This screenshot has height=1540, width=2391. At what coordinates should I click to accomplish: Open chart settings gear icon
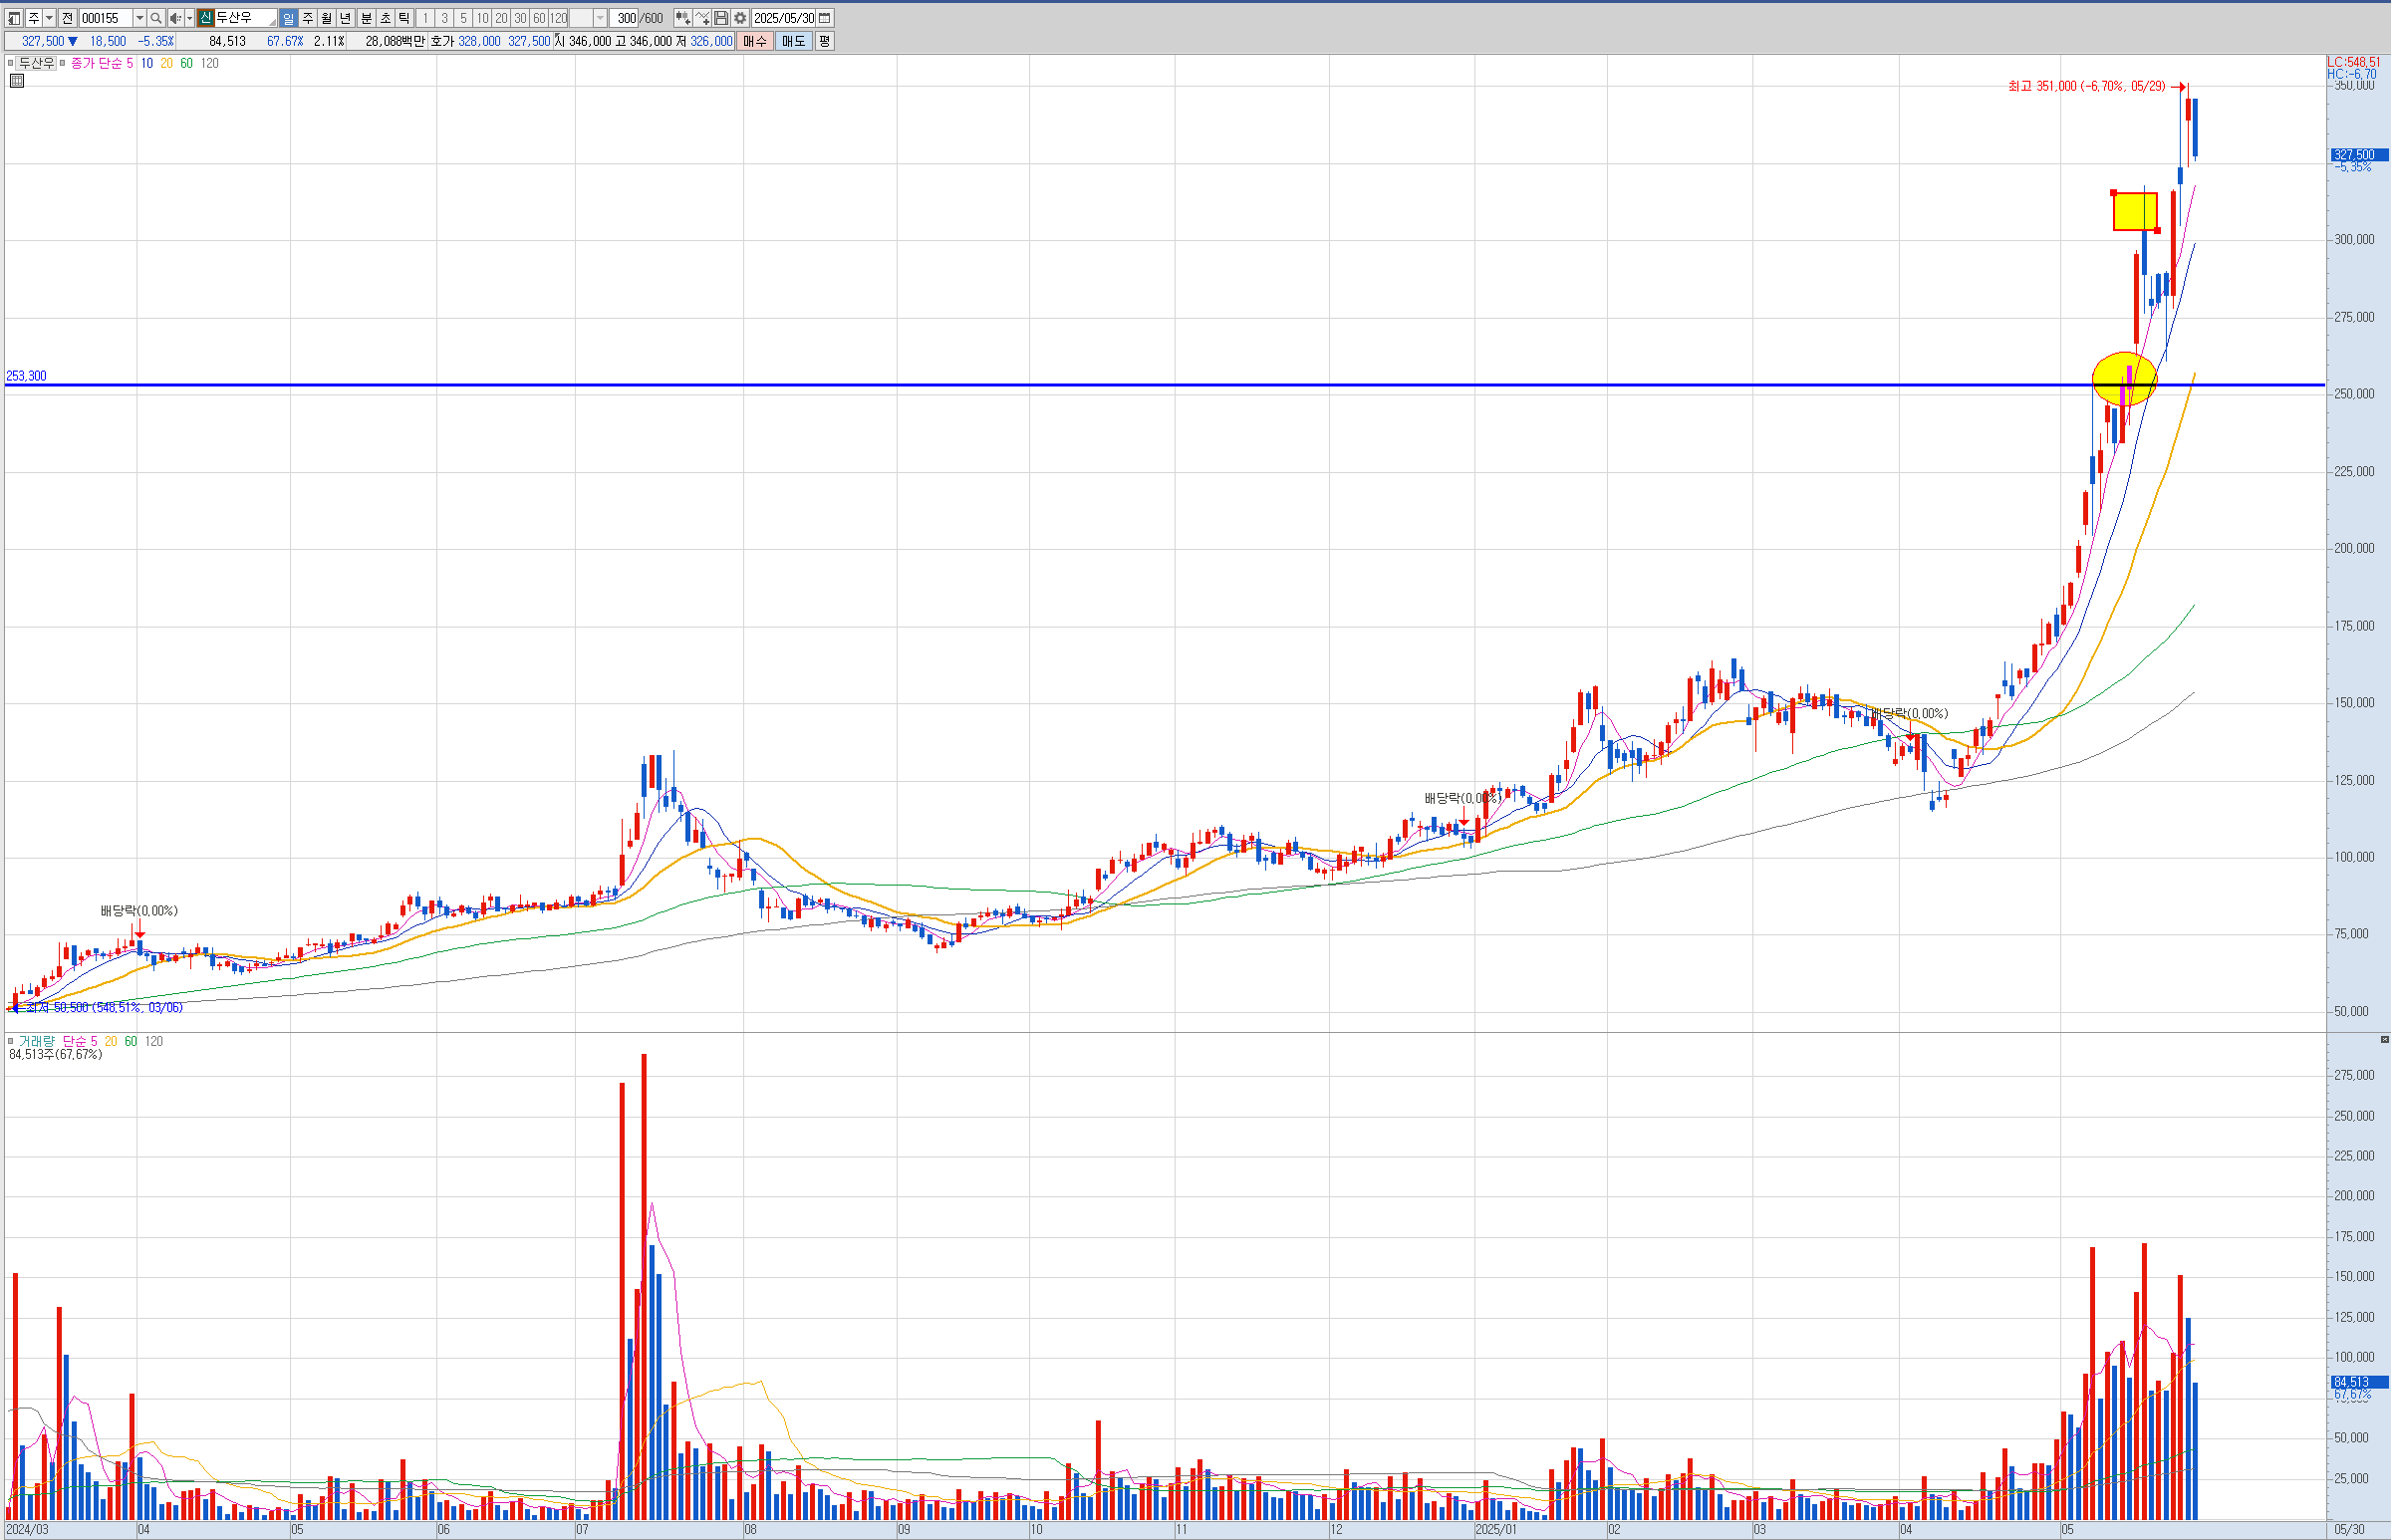pyautogui.click(x=740, y=18)
